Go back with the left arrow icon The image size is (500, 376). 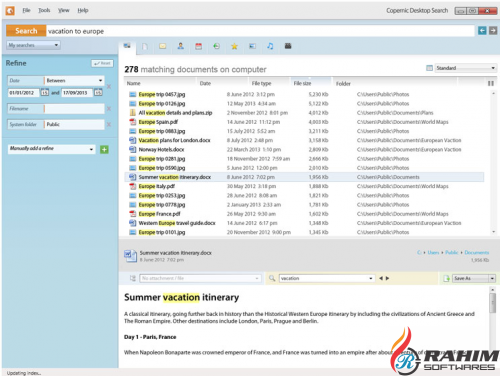click(482, 31)
